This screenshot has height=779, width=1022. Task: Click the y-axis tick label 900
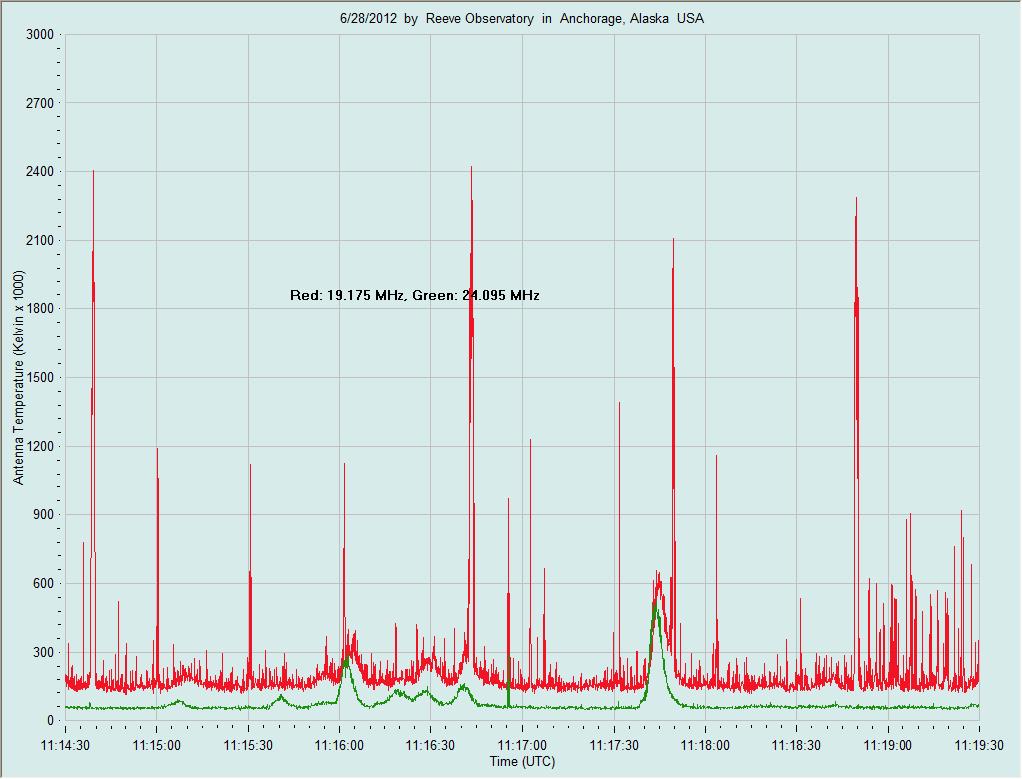click(x=43, y=515)
